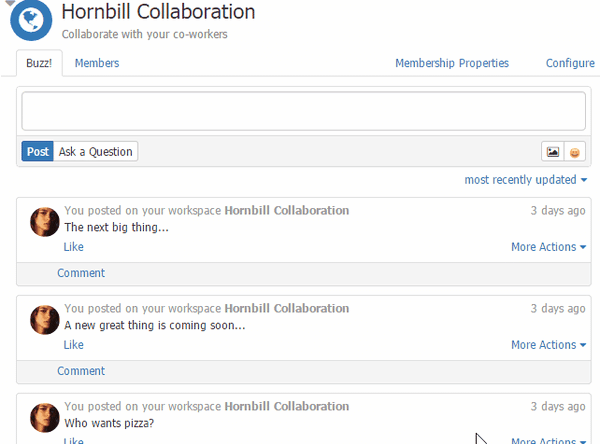Open the Configure link
The height and width of the screenshot is (444, 600).
point(570,63)
